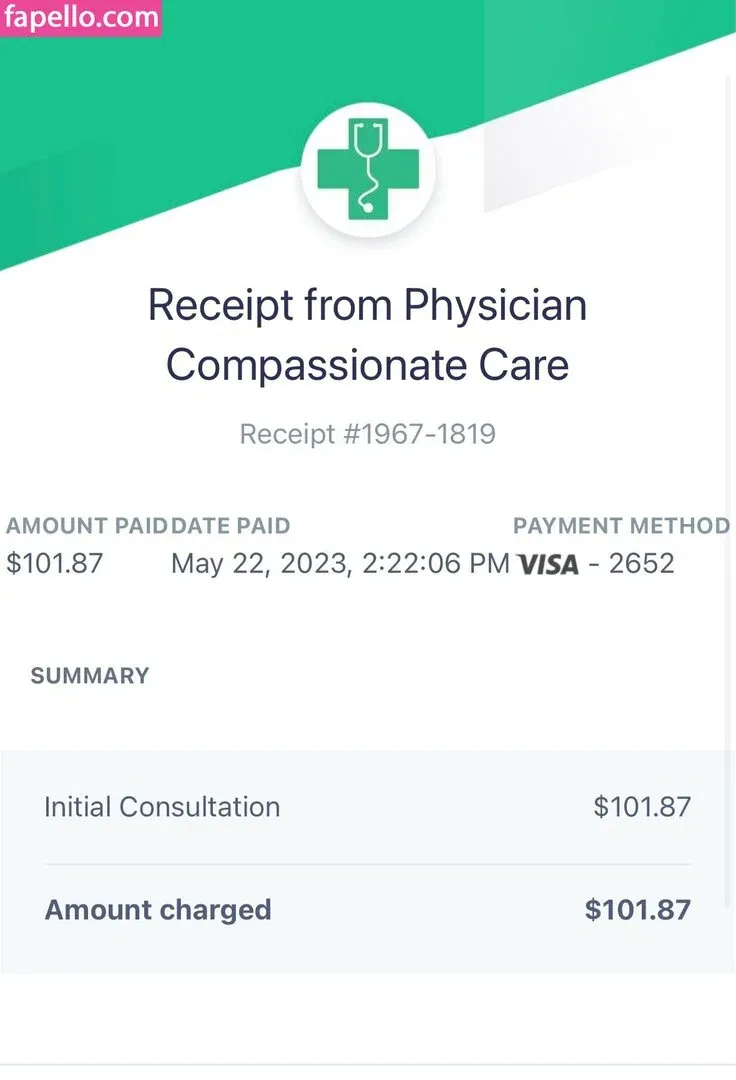The height and width of the screenshot is (1080, 736).
Task: Click the 2:22:06 PM timestamp
Action: pos(435,563)
